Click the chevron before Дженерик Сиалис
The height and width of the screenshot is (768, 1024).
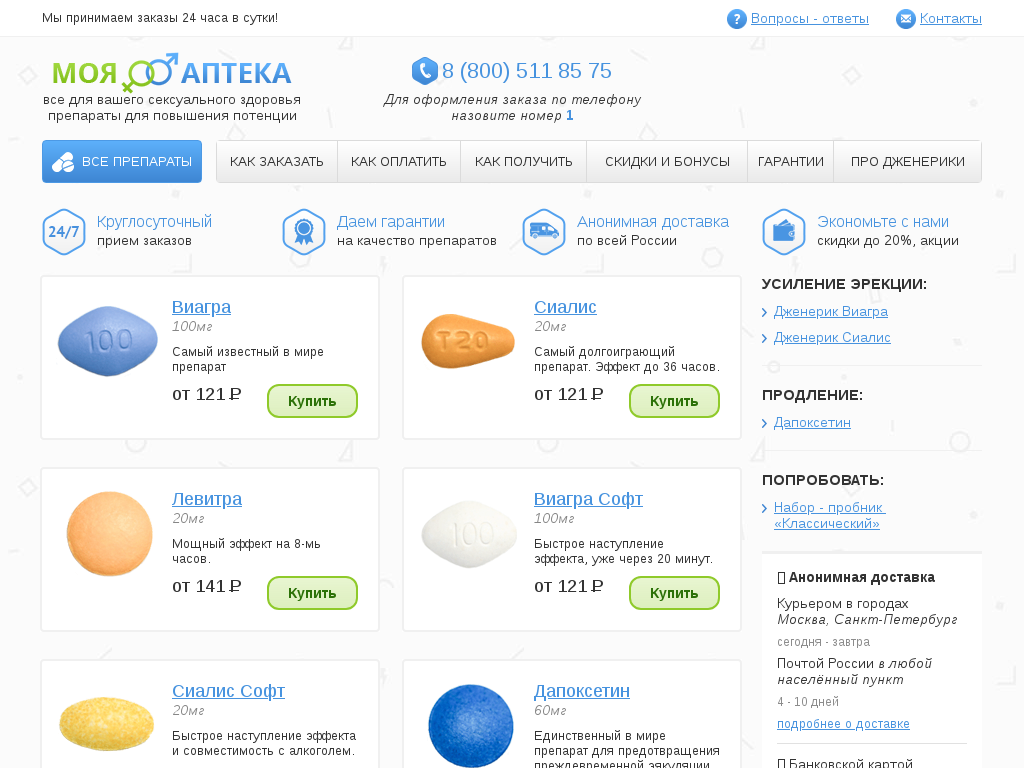point(765,338)
